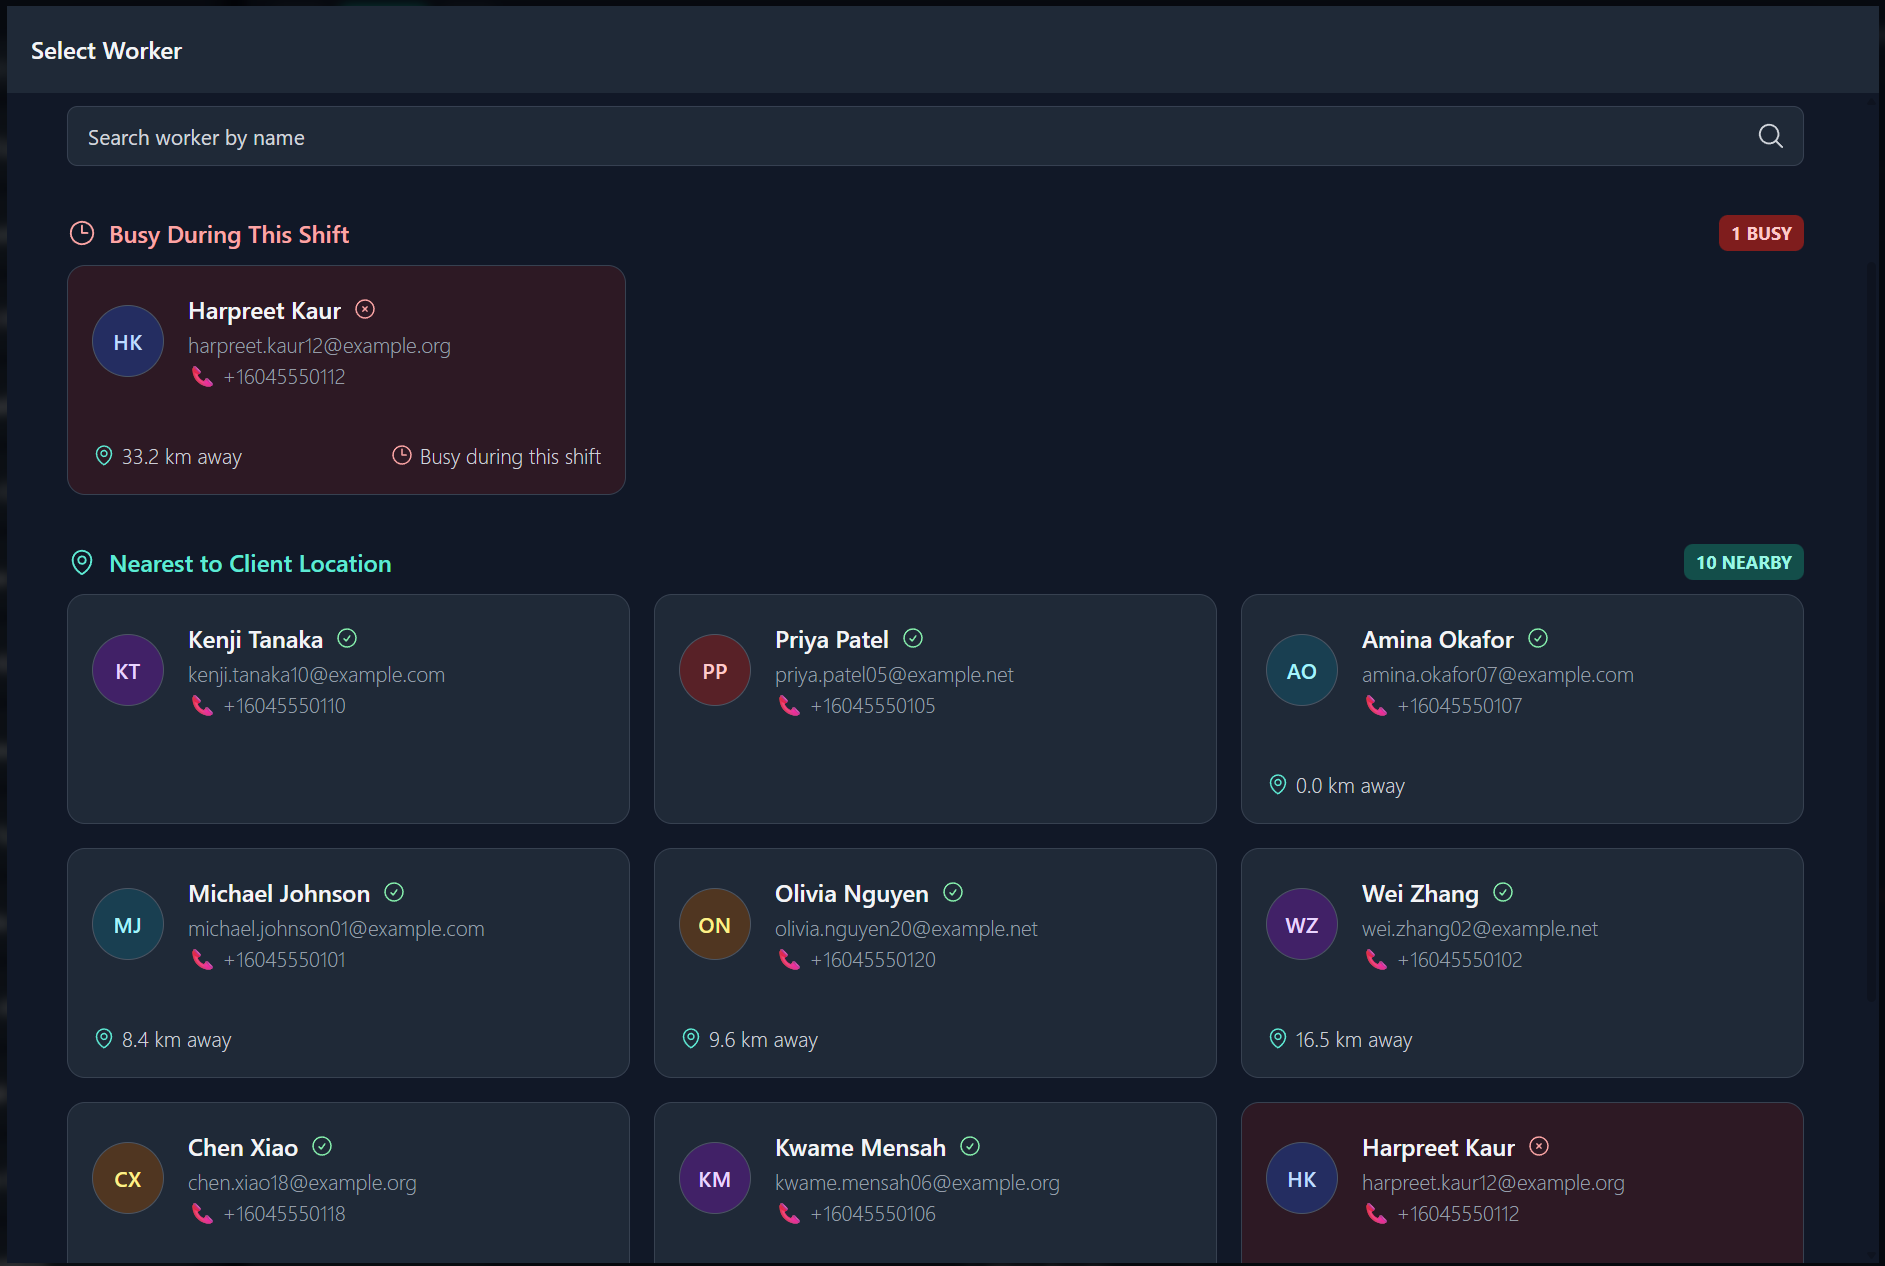
Task: Click the search magnifier icon
Action: coord(1770,136)
